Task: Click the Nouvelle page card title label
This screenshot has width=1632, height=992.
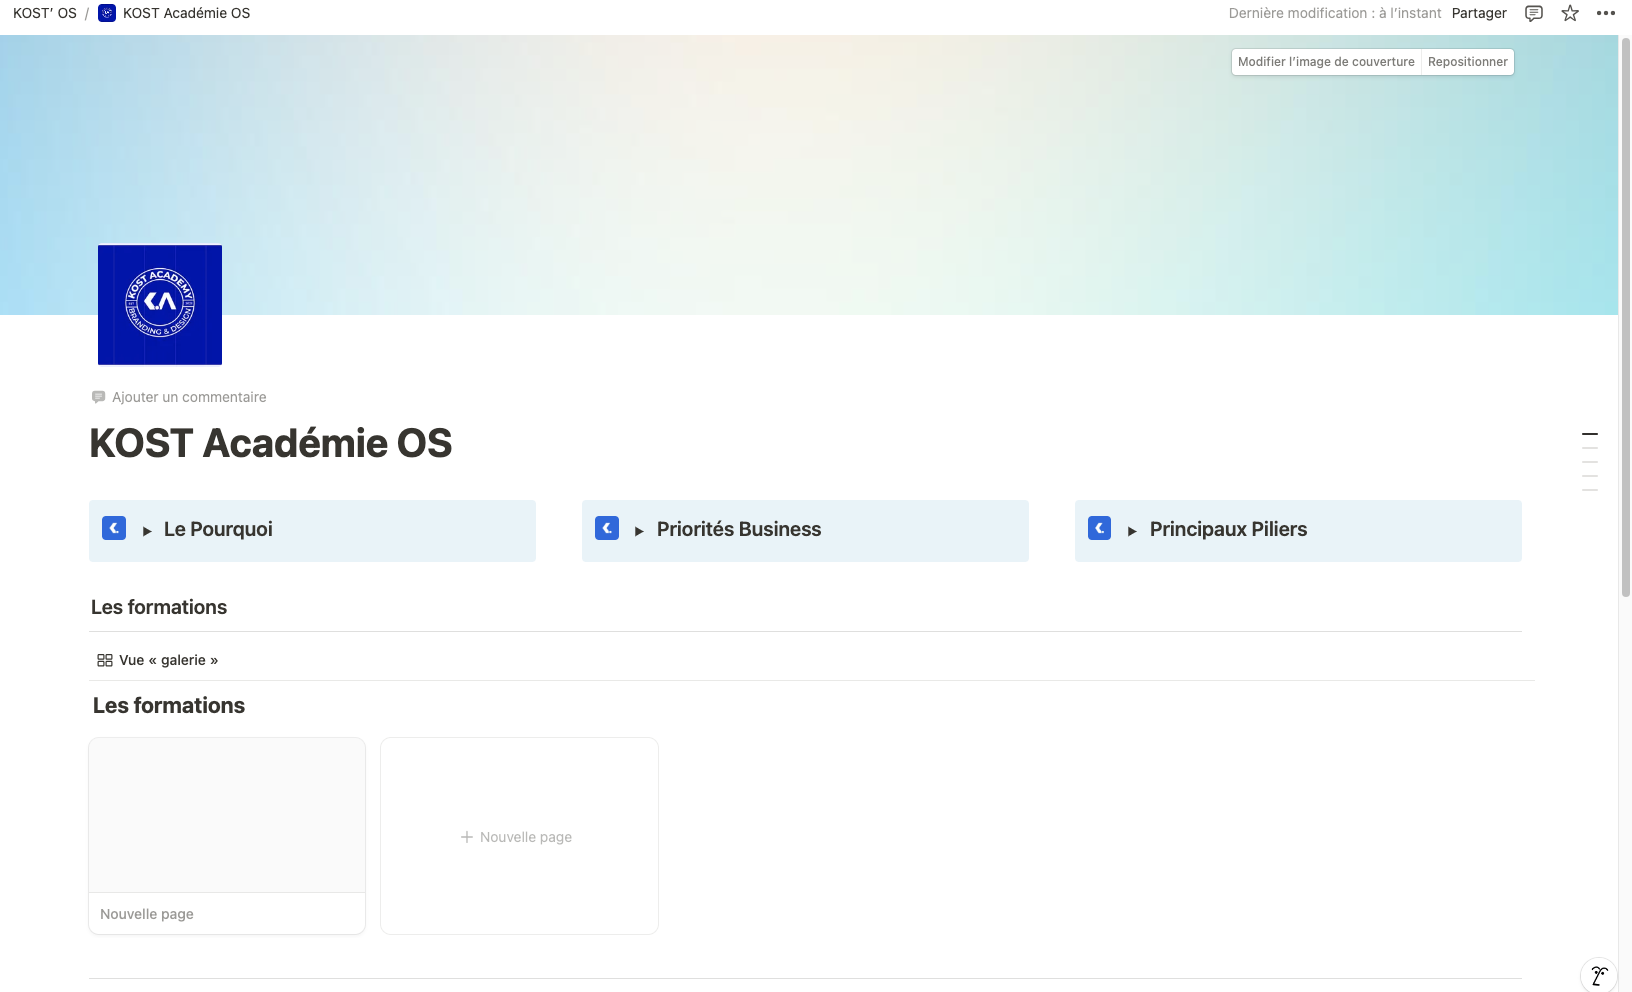Action: pyautogui.click(x=147, y=914)
